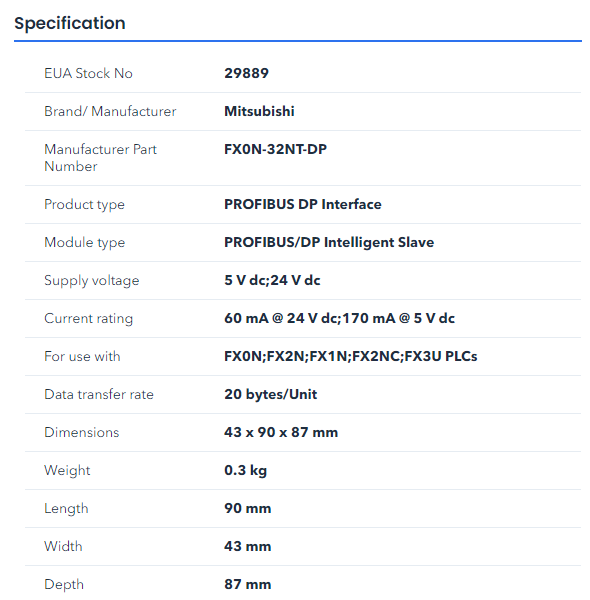590x600 pixels.
Task: Select the 43 mm width value
Action: tap(248, 546)
